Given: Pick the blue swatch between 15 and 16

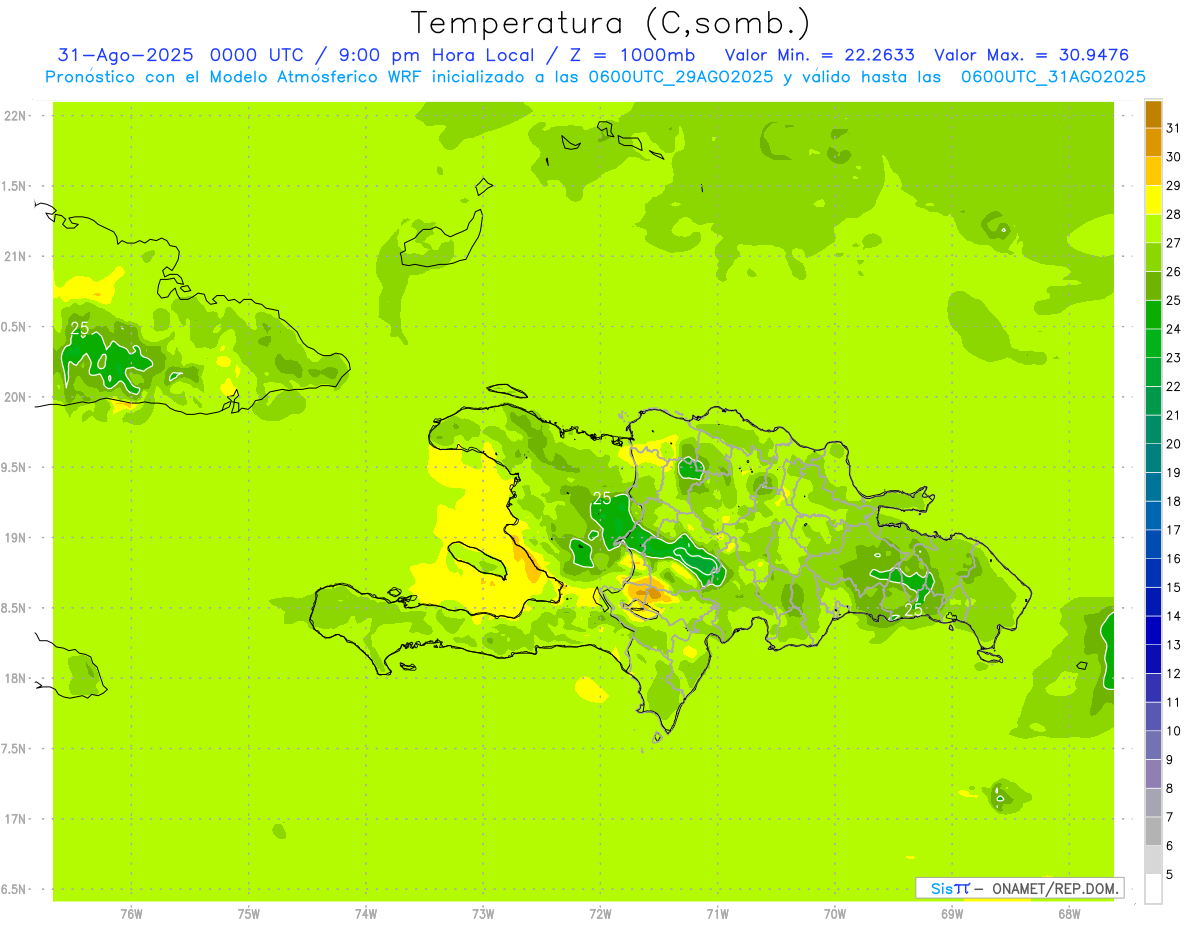Looking at the screenshot, I should tap(1153, 573).
